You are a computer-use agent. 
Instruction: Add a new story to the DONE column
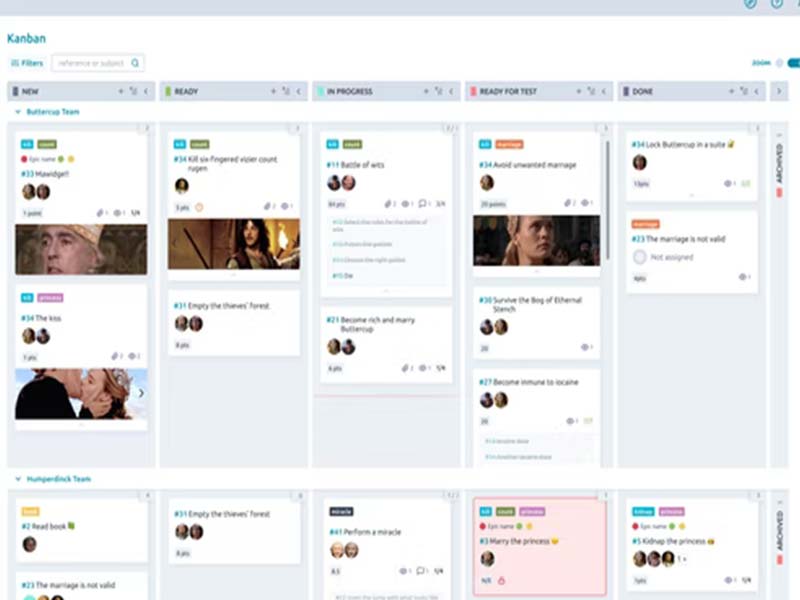pos(731,91)
